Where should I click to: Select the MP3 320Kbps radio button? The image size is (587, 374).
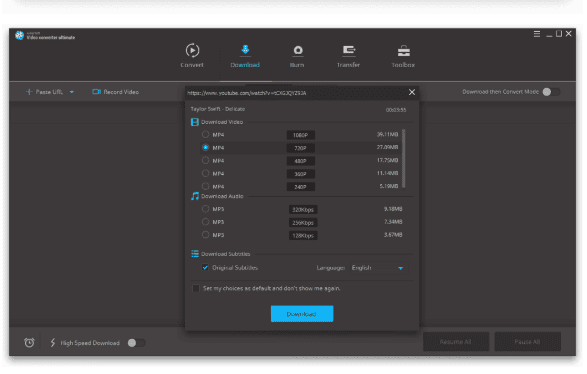pos(205,209)
